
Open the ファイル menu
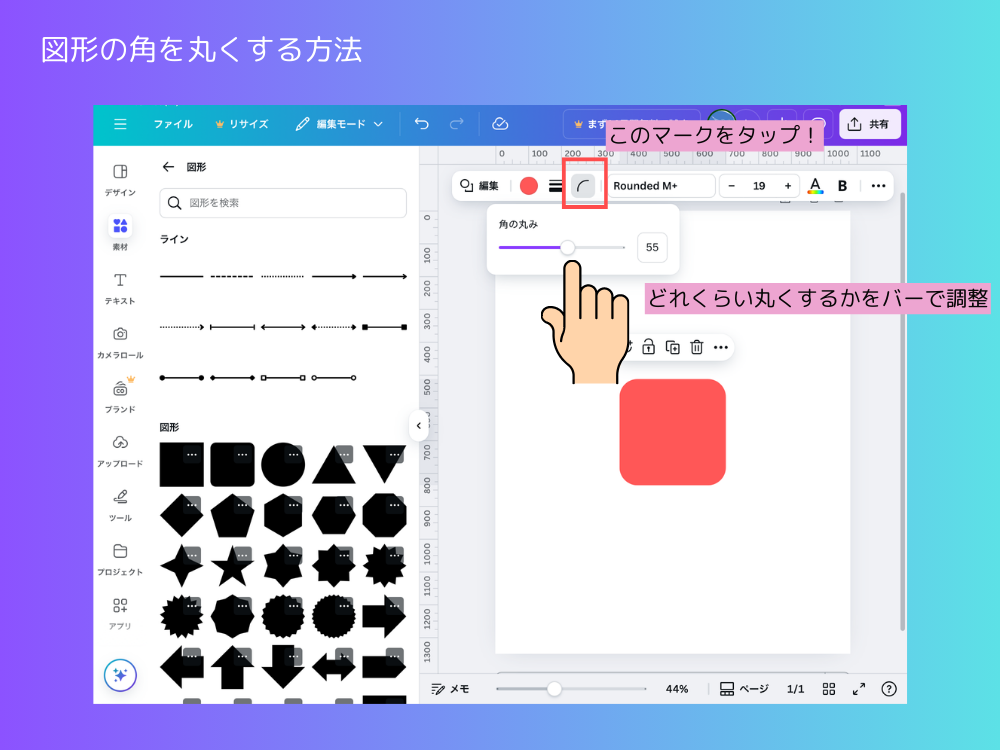point(173,124)
